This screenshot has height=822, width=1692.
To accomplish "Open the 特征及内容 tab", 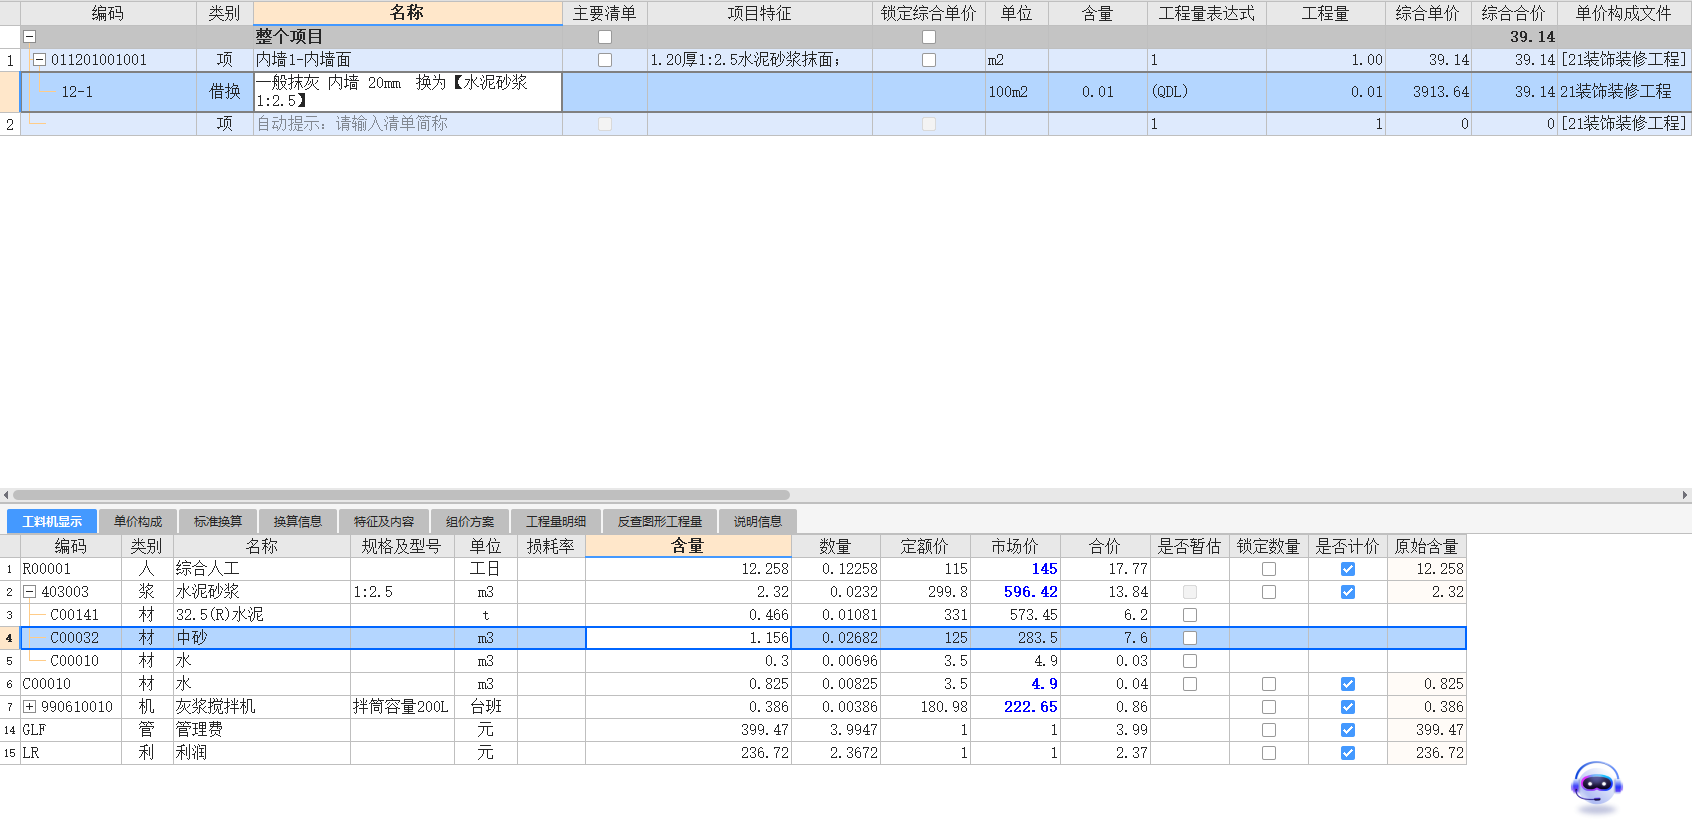I will [384, 521].
